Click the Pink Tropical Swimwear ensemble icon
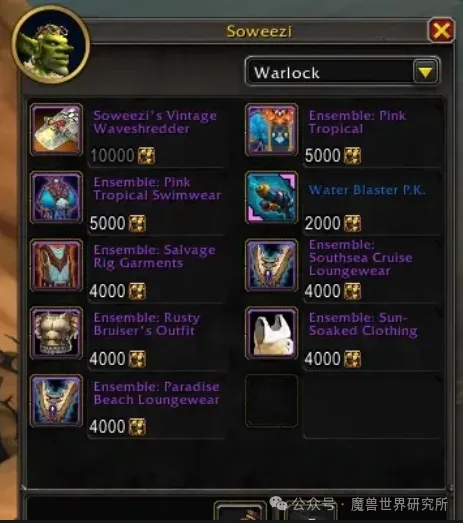The width and height of the screenshot is (463, 523). click(56, 197)
